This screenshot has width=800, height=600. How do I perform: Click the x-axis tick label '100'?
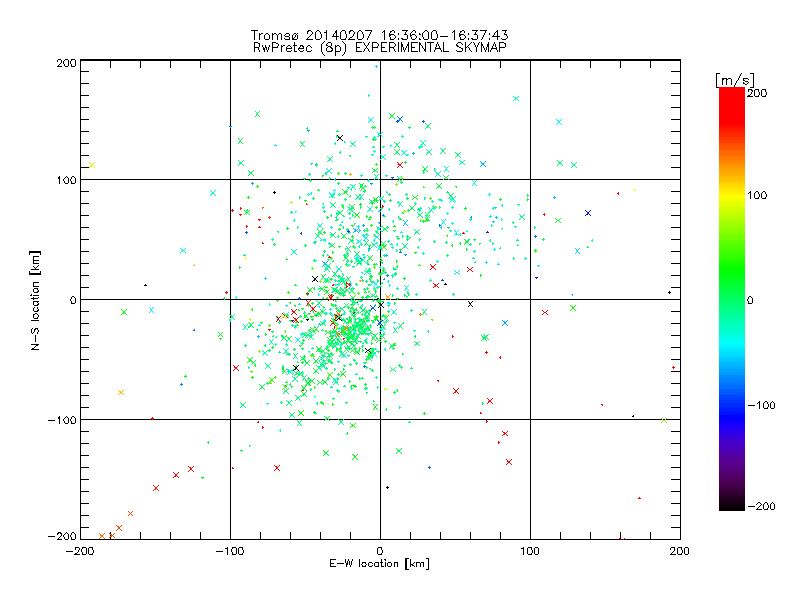[530, 551]
